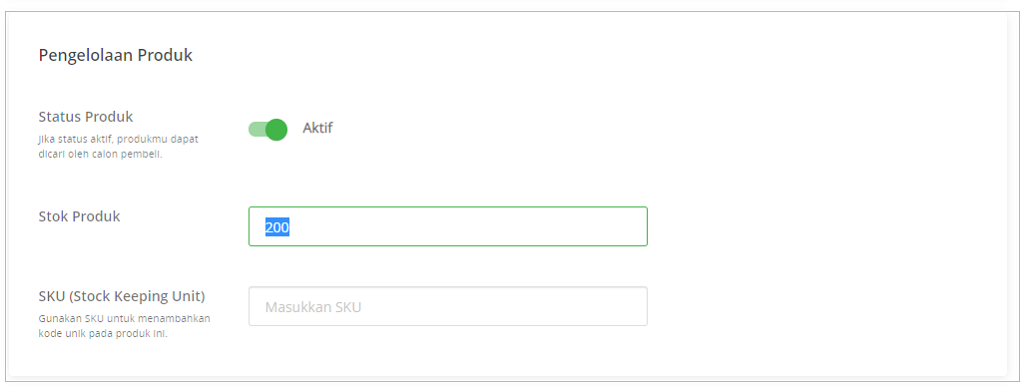Click the SKU (Stock Keeping Unit) label
1024x387 pixels.
(121, 296)
